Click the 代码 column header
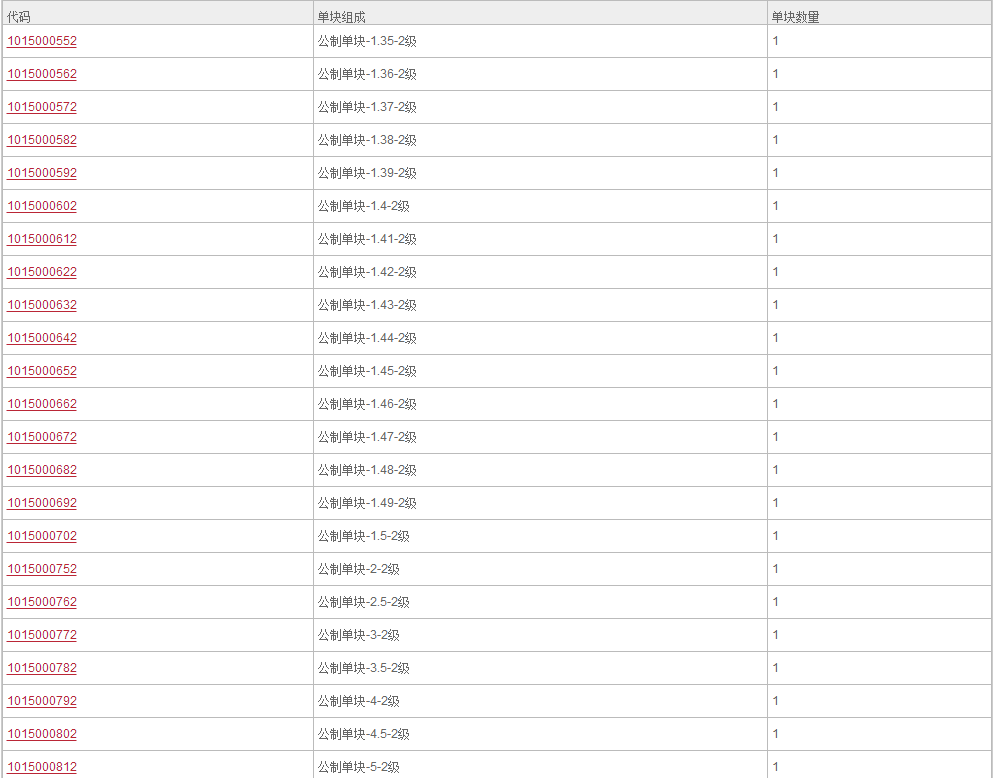 [x=18, y=17]
